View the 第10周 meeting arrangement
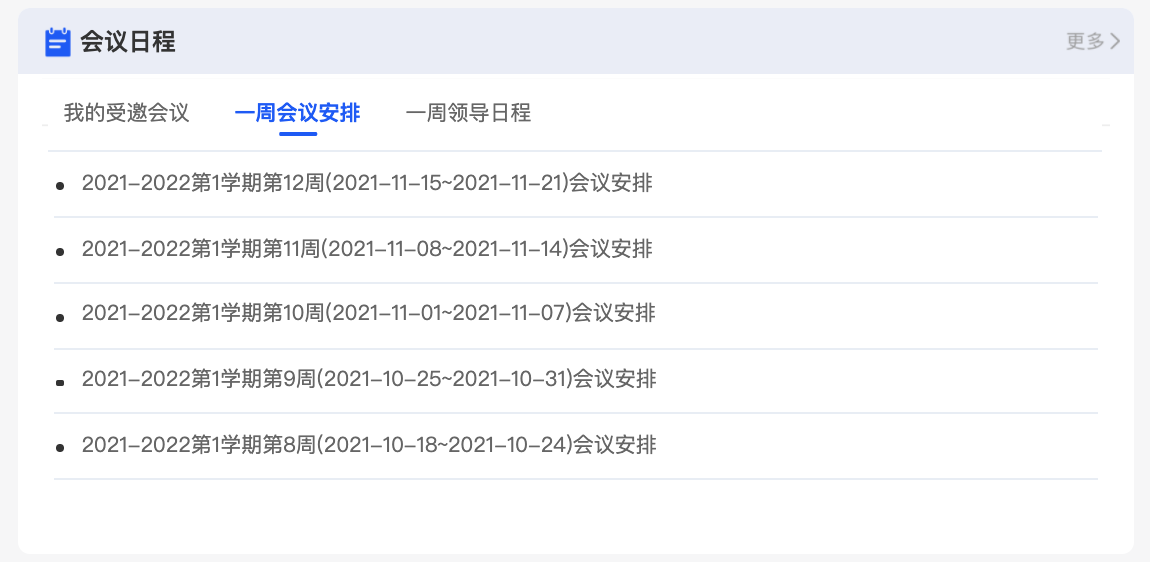 pyautogui.click(x=368, y=313)
